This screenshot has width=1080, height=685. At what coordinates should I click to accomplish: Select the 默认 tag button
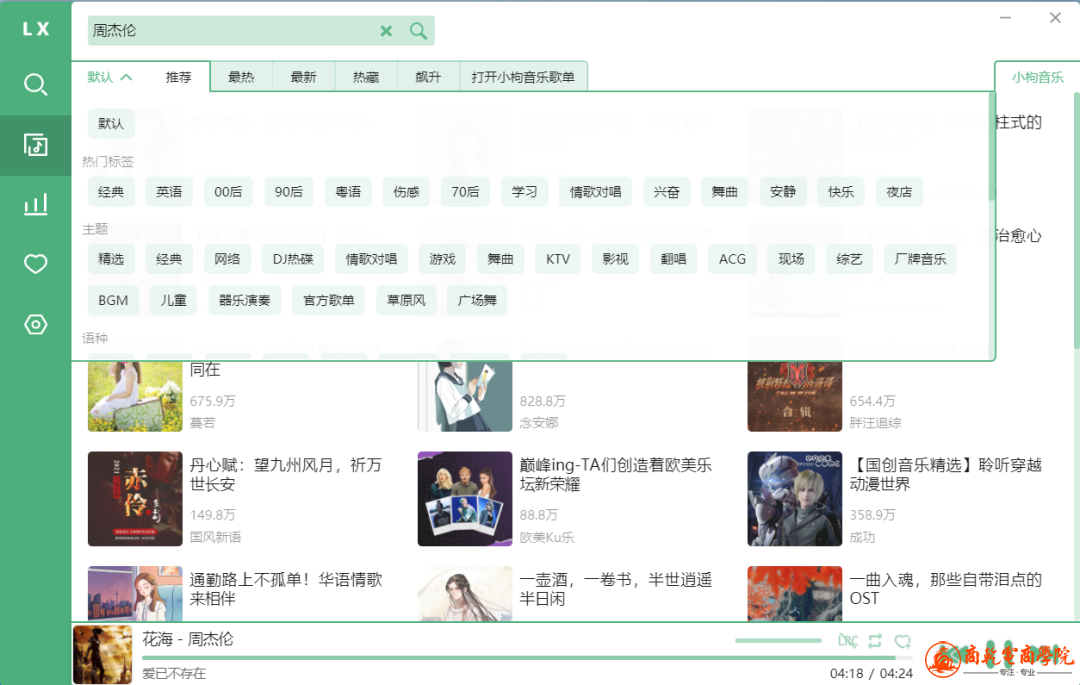(x=111, y=124)
